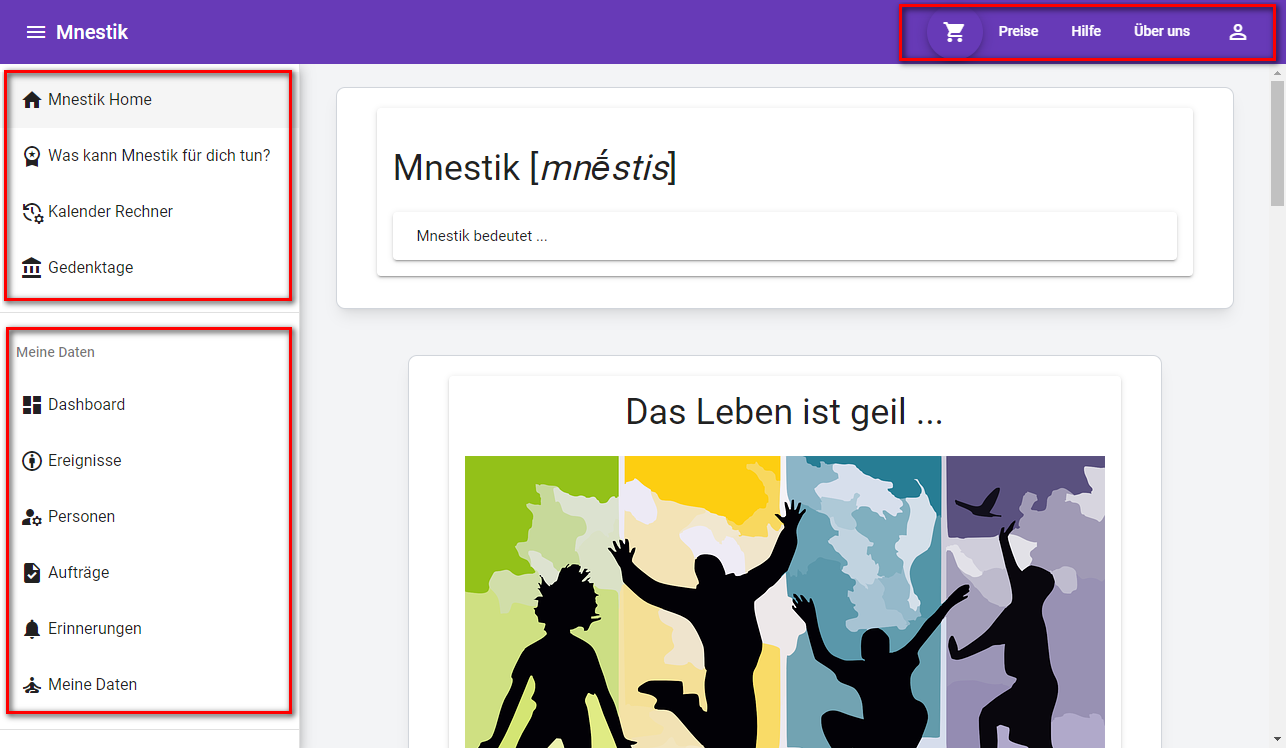
Task: Click the Personen settings icon
Action: pos(32,517)
